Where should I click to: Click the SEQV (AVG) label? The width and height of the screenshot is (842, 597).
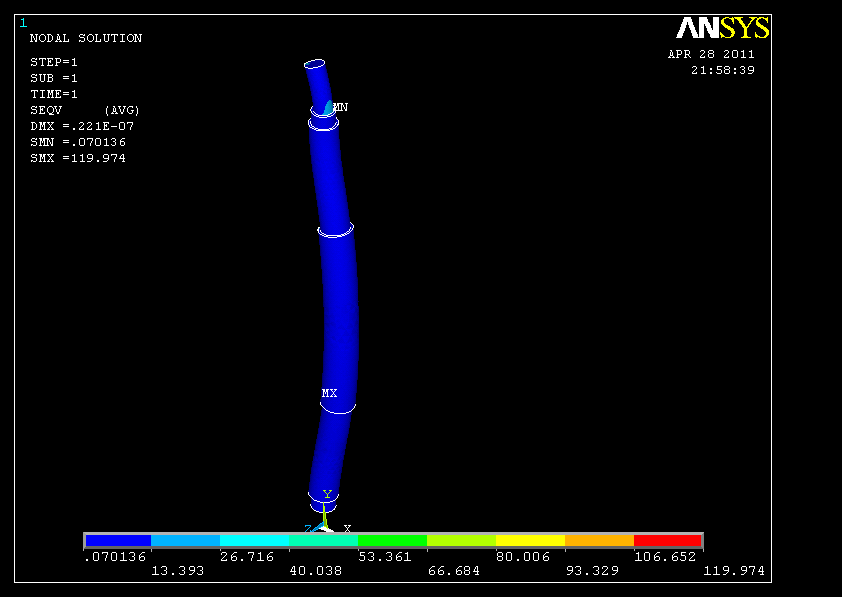(85, 110)
